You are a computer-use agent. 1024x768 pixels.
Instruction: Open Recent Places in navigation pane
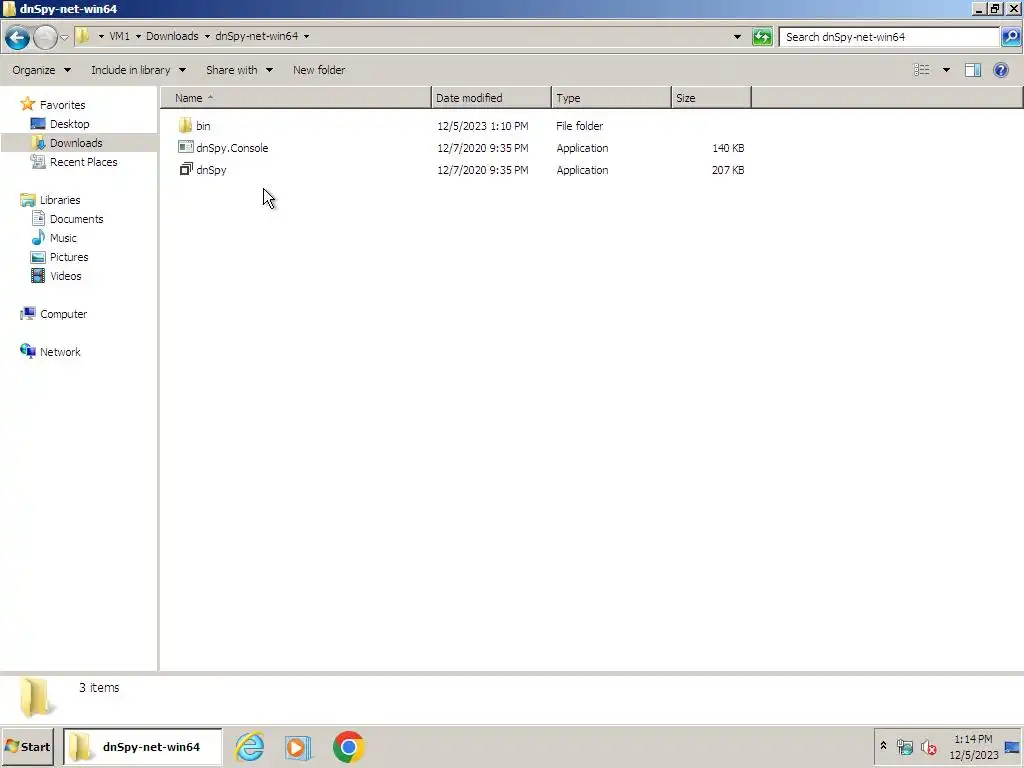(84, 162)
